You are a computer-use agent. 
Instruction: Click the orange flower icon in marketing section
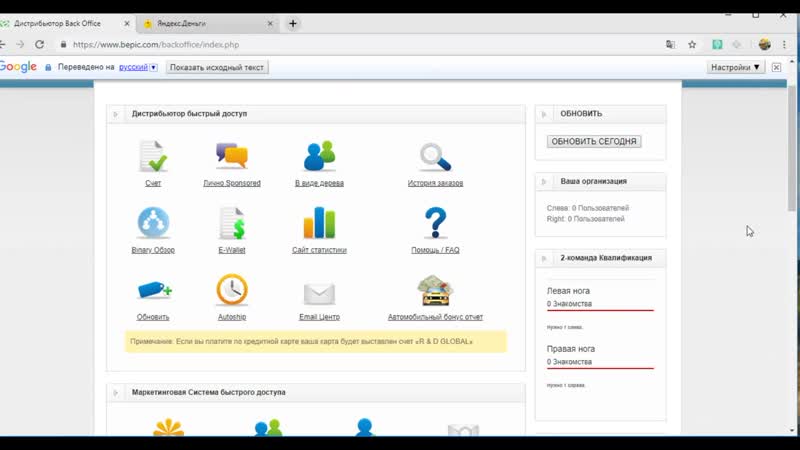tap(168, 428)
